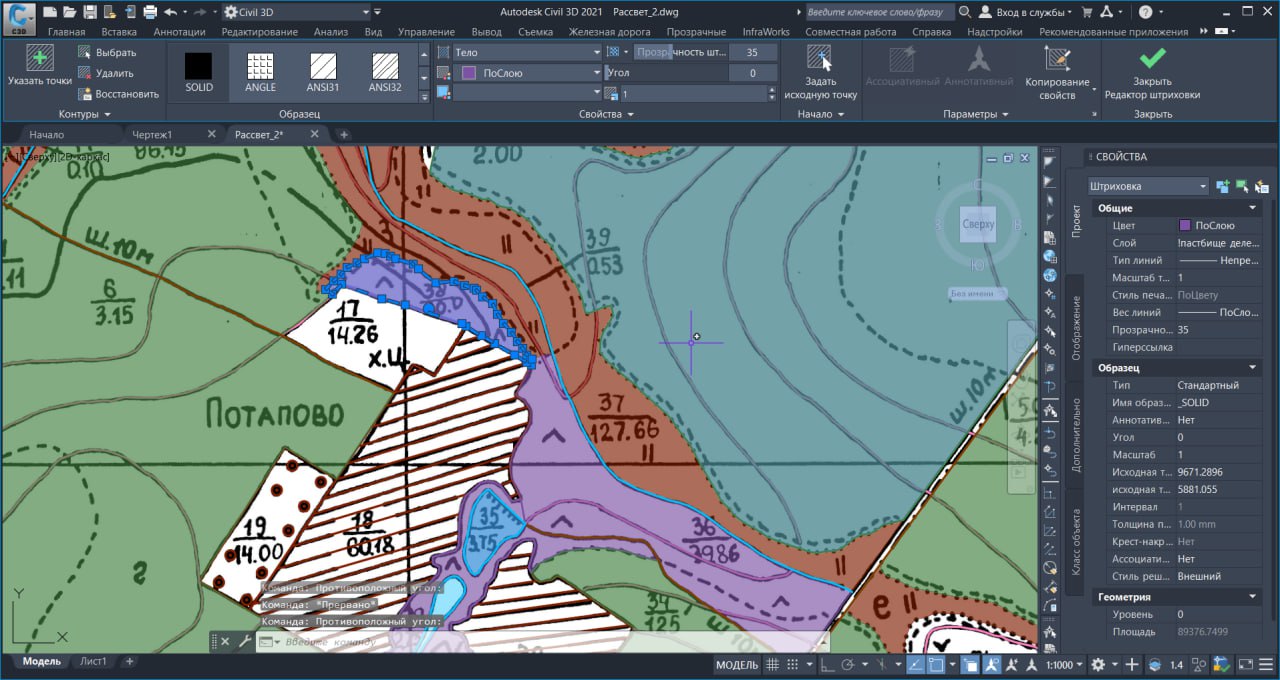The width and height of the screenshot is (1280, 680).
Task: Open the Civil 3D workspace dropdown
Action: (296, 12)
